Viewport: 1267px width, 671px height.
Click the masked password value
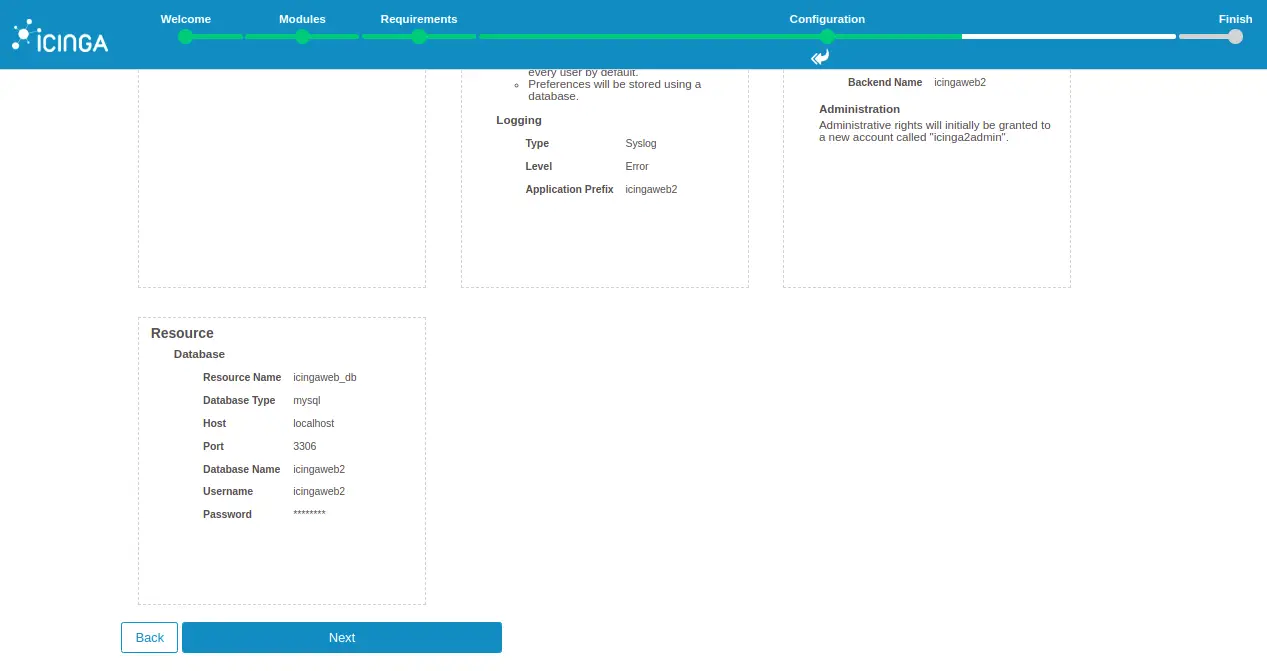coord(310,514)
